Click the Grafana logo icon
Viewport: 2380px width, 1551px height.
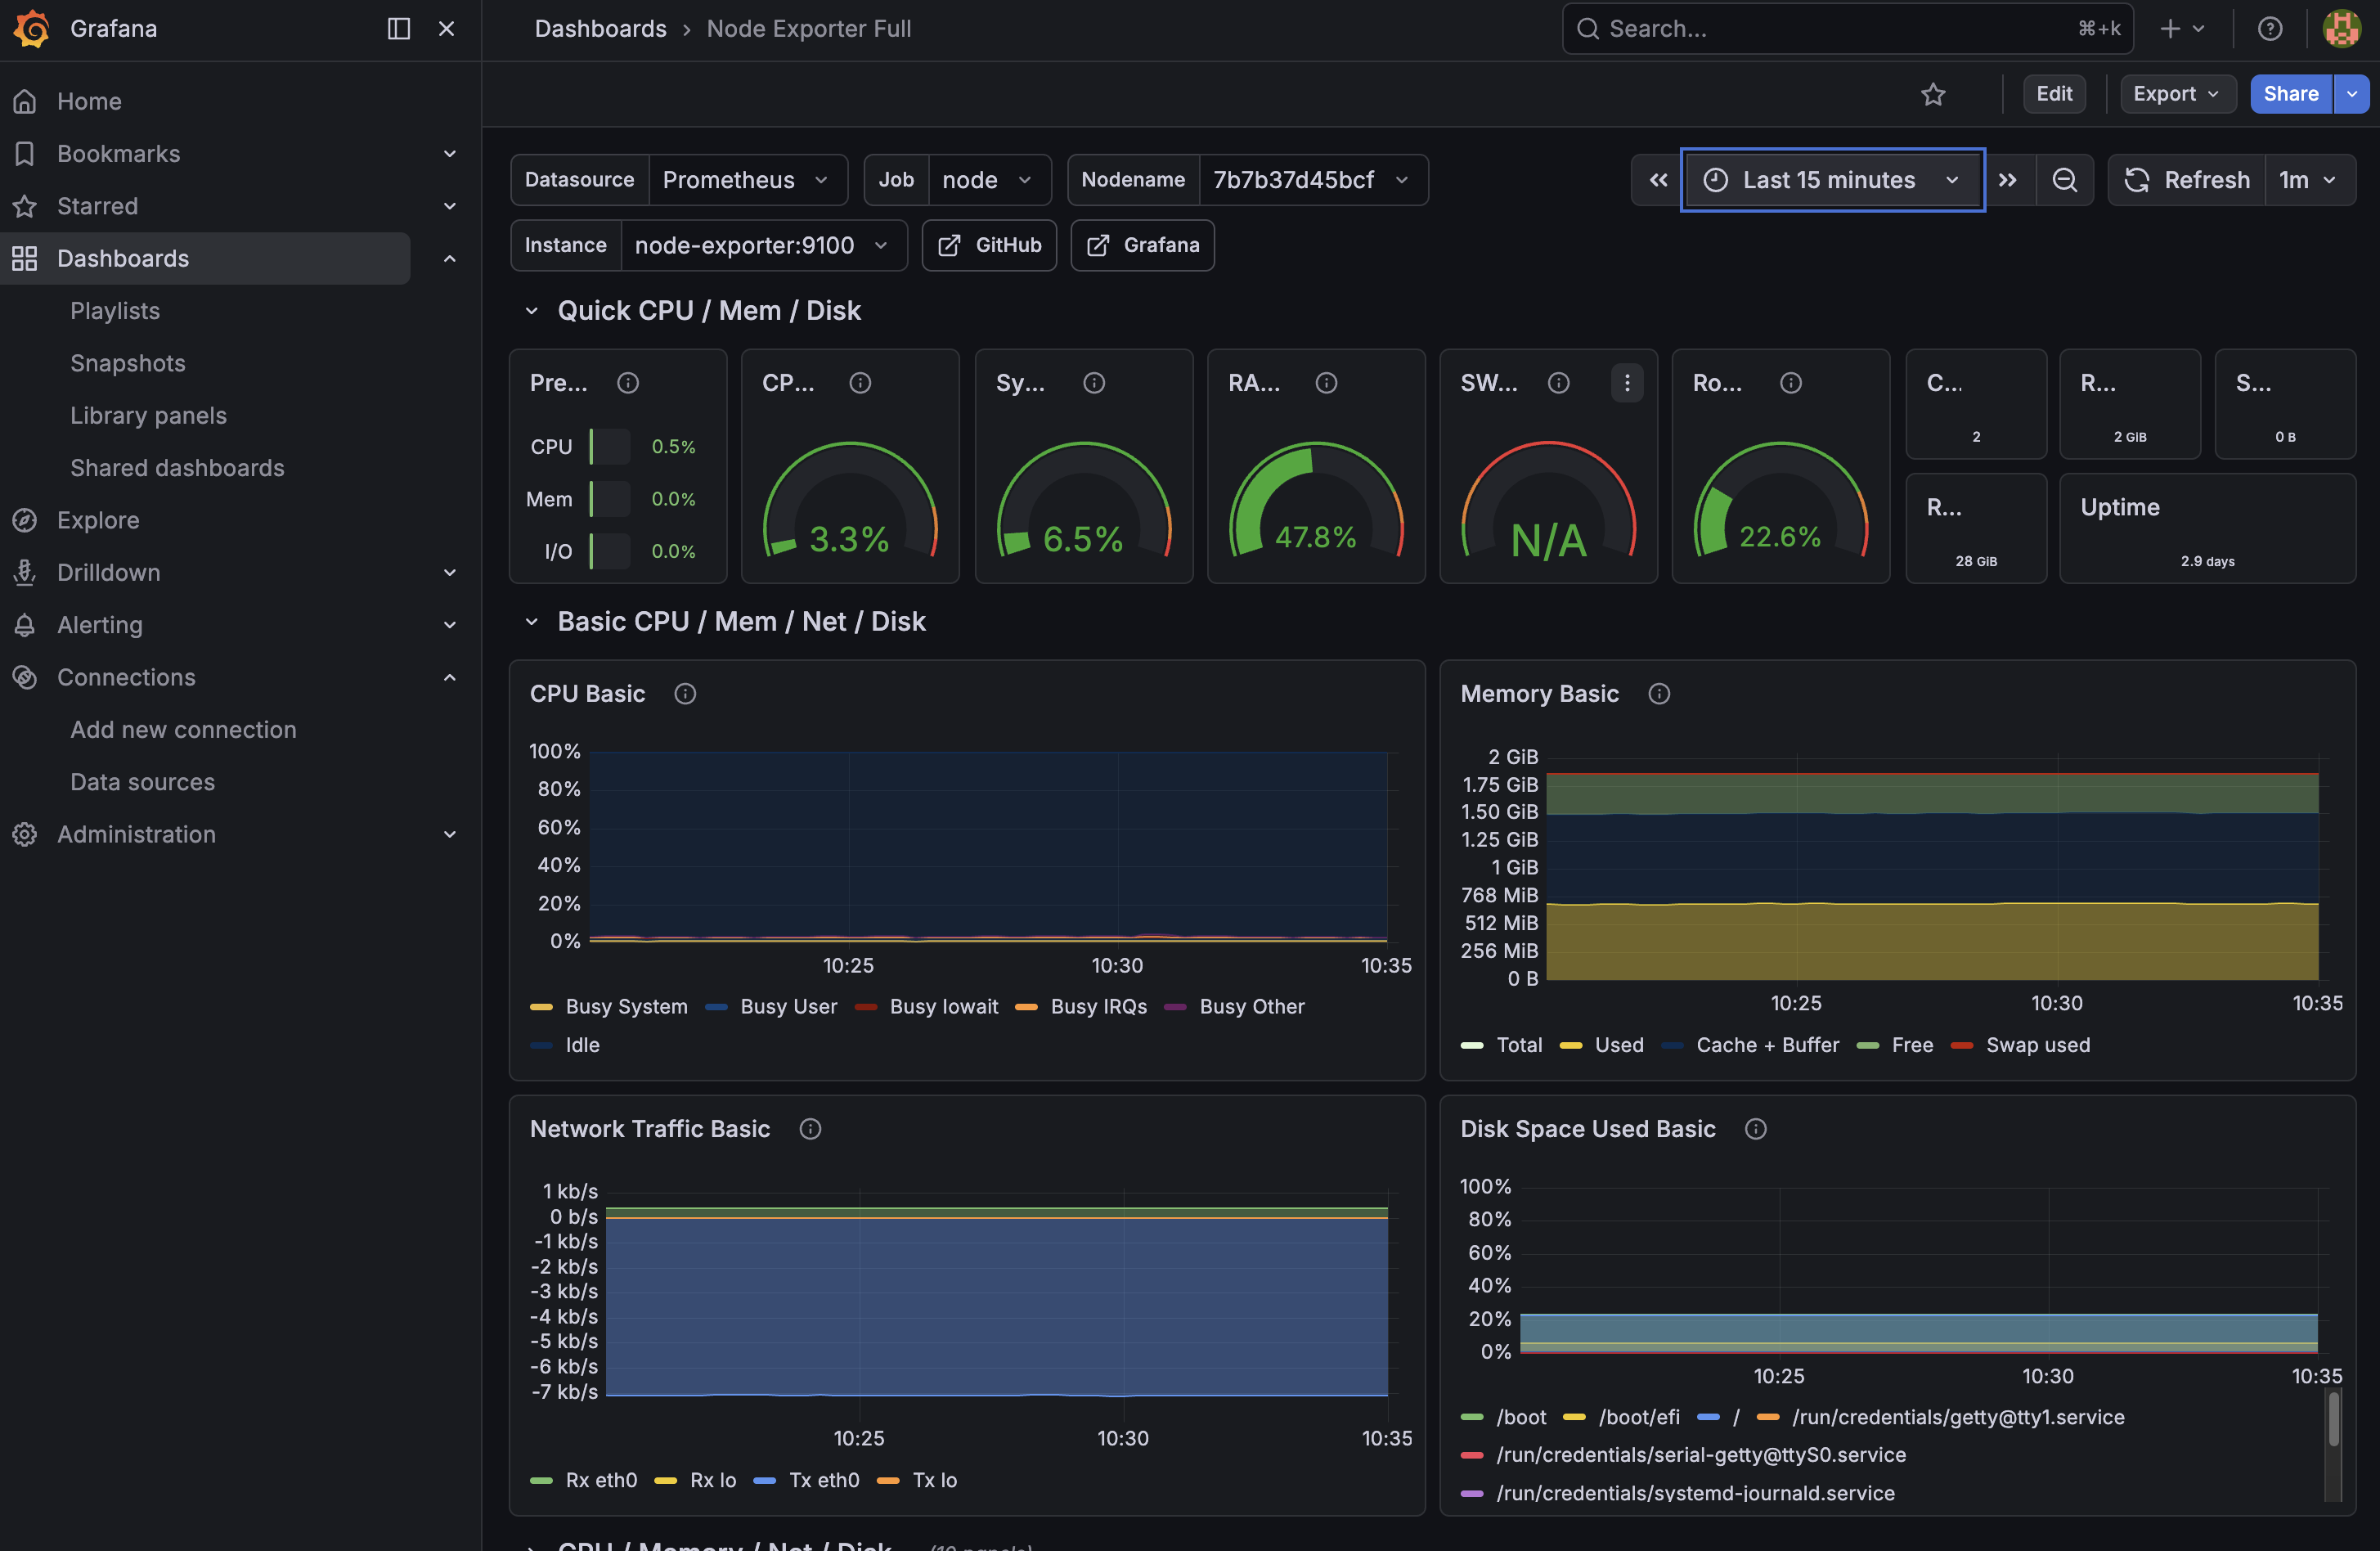pyautogui.click(x=31, y=28)
